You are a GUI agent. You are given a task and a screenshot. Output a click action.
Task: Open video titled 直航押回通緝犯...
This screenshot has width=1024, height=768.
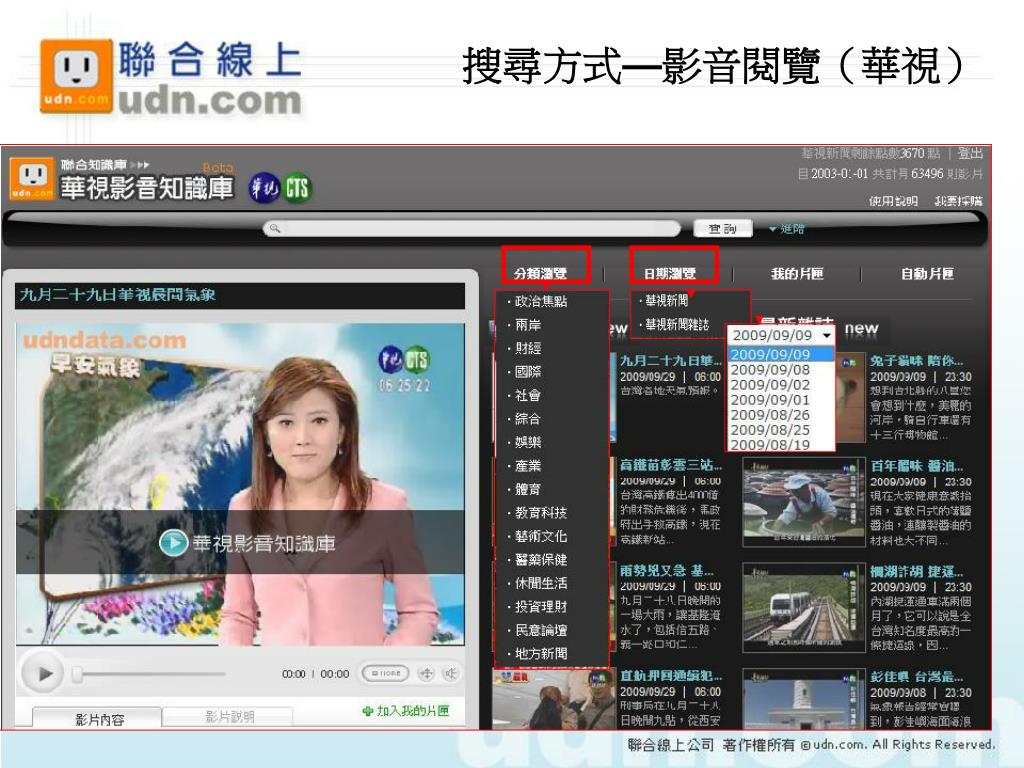pos(671,676)
